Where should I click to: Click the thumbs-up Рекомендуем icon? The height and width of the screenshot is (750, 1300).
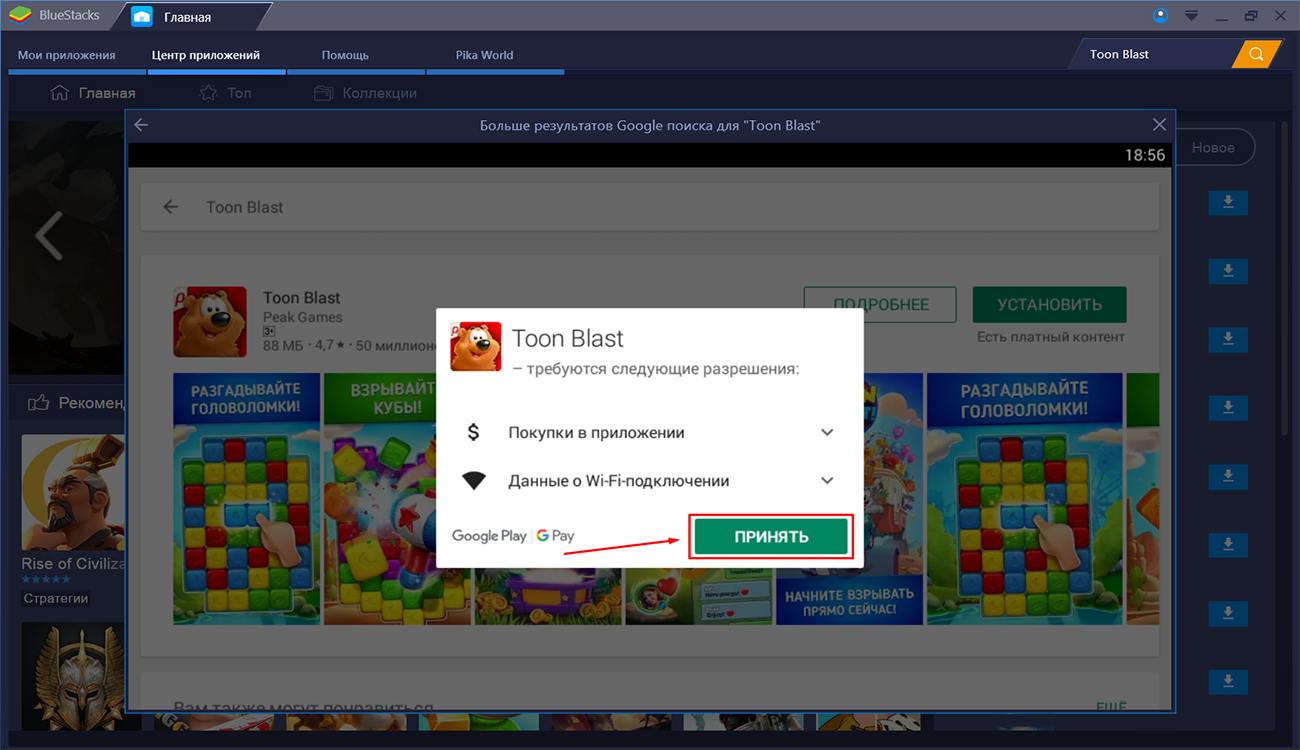coord(39,403)
